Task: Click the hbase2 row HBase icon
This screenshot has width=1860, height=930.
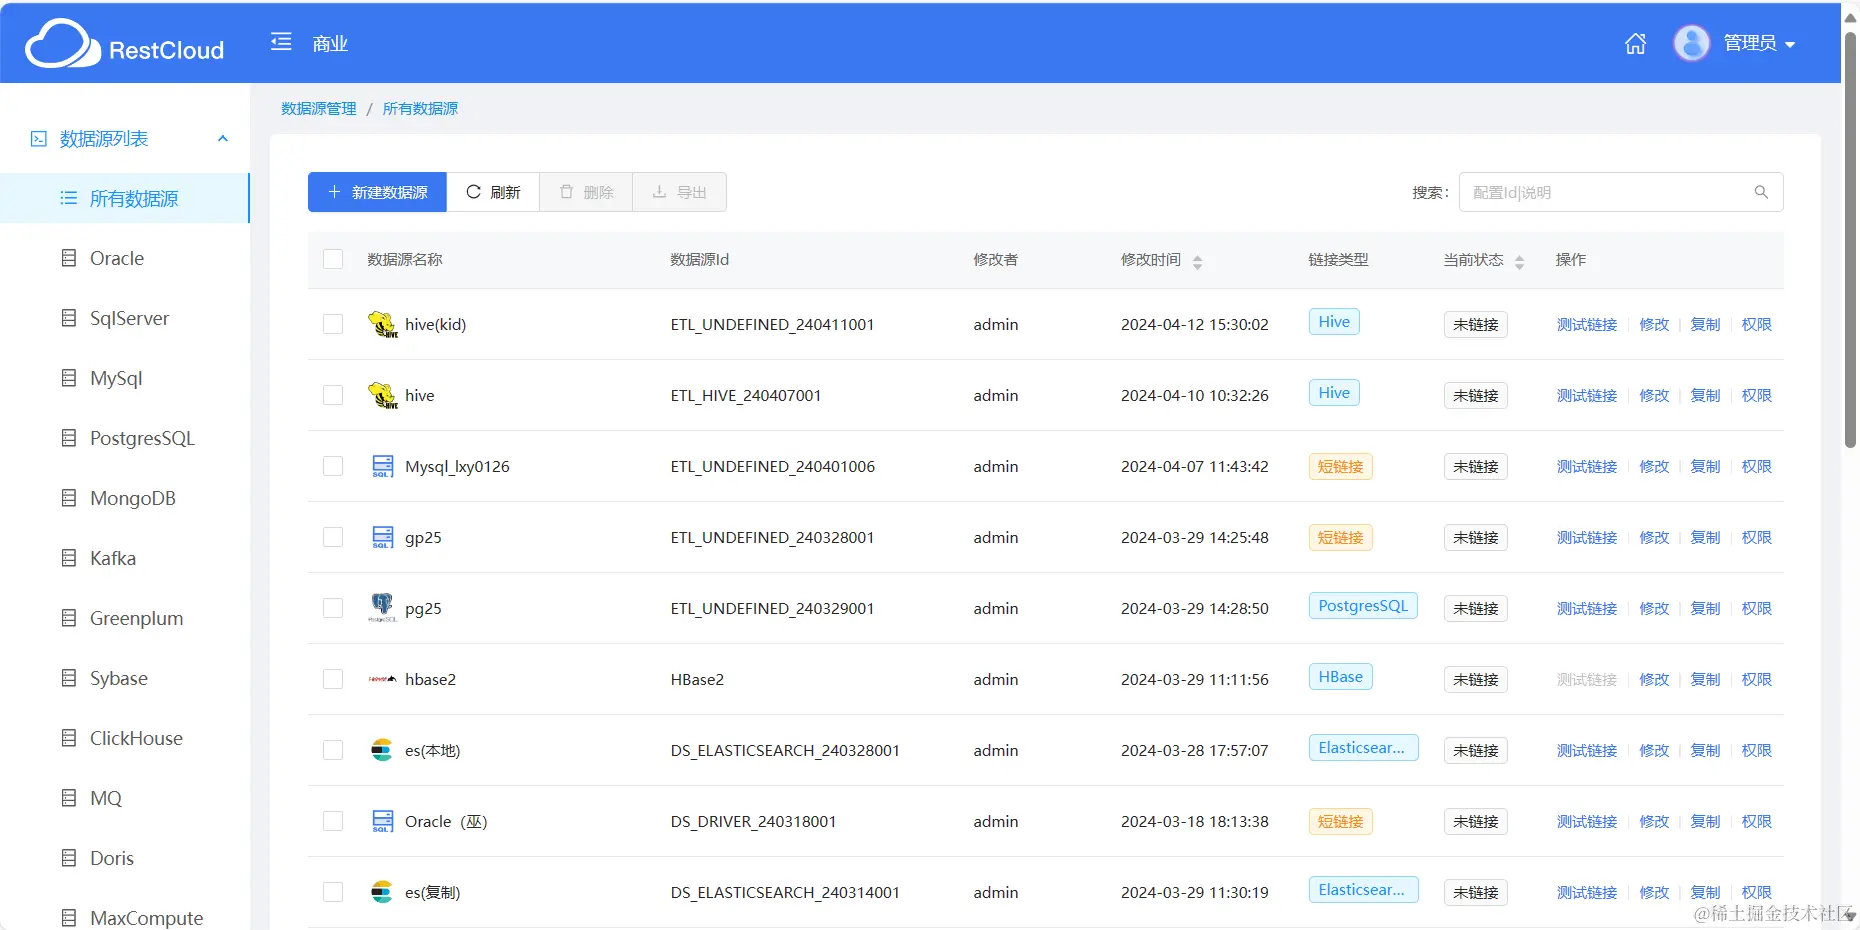Action: click(382, 679)
